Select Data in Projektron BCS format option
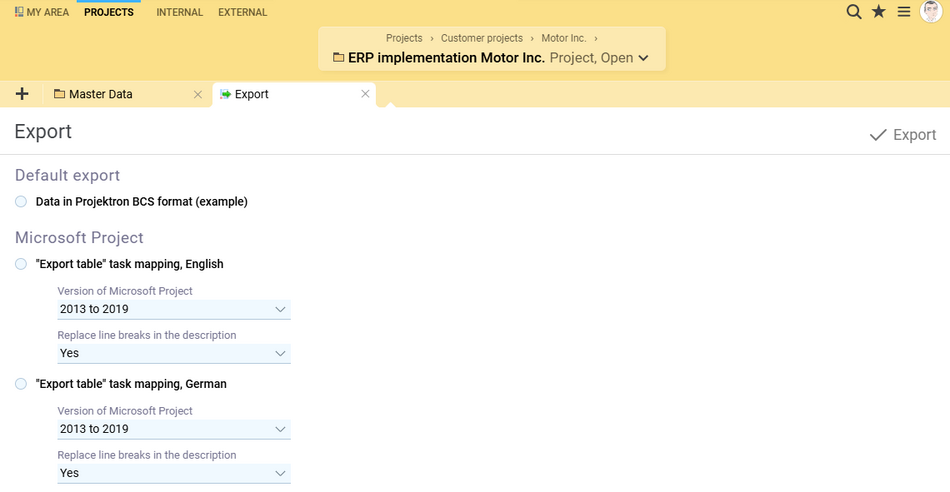The height and width of the screenshot is (492, 950). coord(21,202)
